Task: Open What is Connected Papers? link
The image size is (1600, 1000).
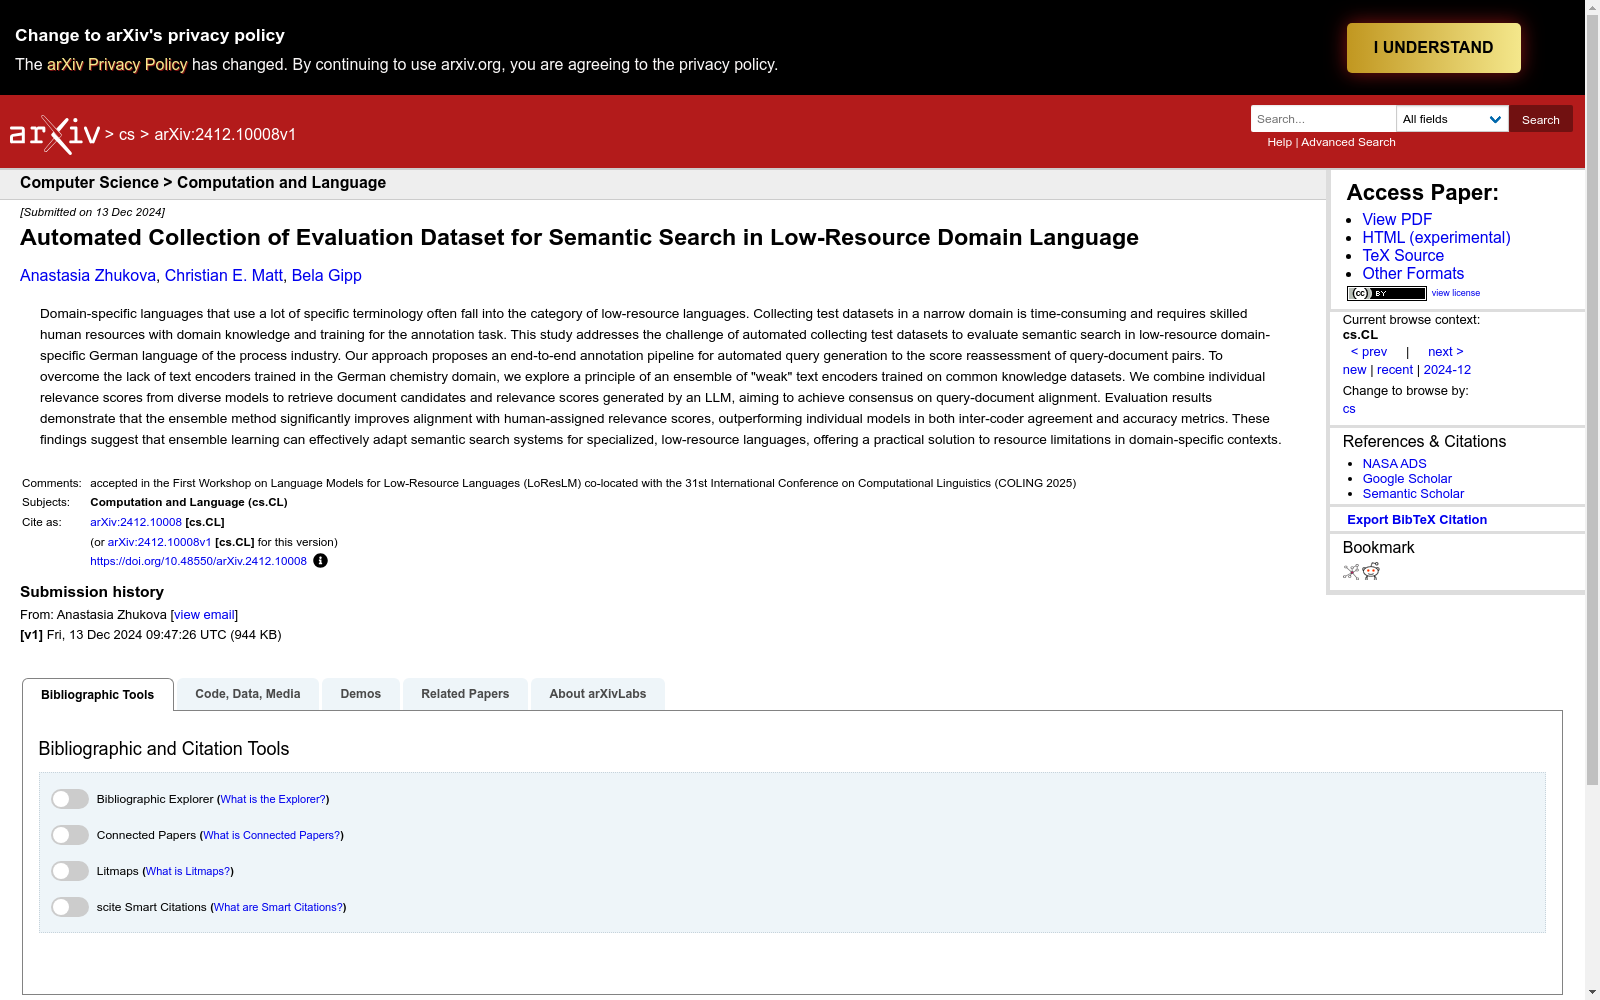Action: coord(272,835)
